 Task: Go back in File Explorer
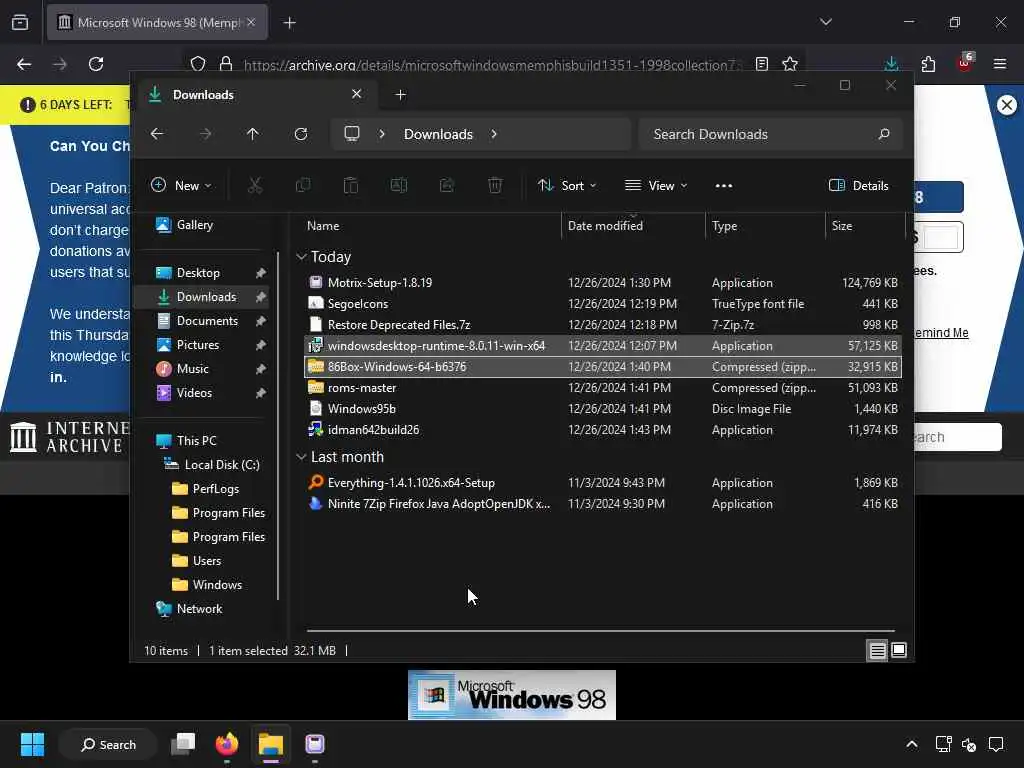point(157,134)
